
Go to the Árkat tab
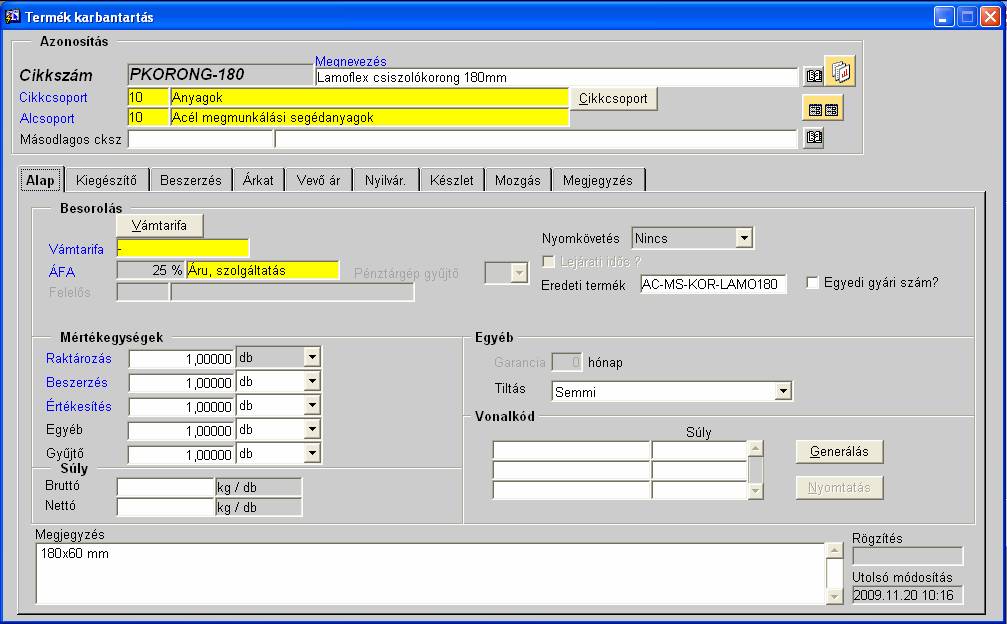click(x=258, y=180)
